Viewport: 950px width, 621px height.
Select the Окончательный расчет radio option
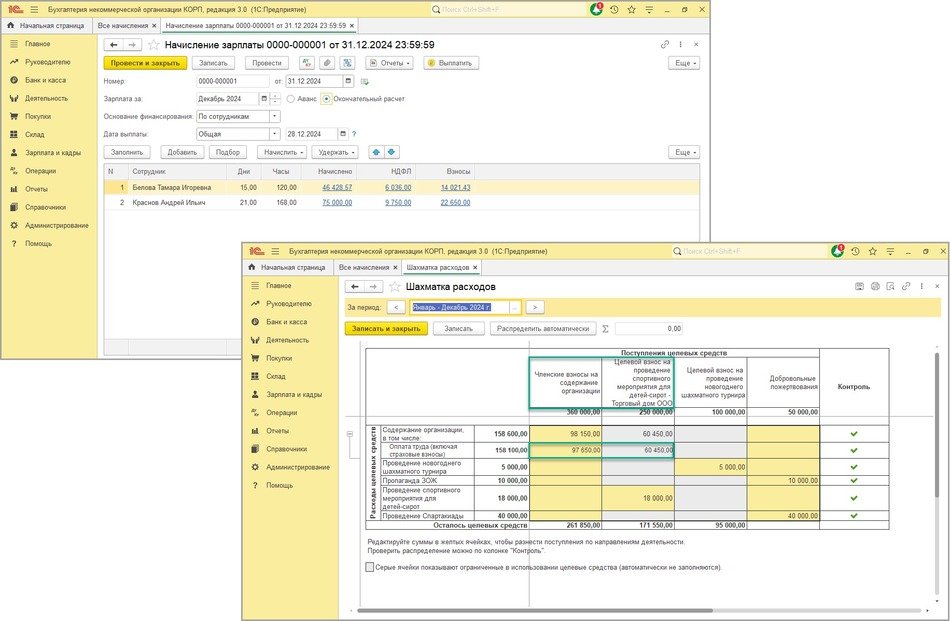[326, 99]
